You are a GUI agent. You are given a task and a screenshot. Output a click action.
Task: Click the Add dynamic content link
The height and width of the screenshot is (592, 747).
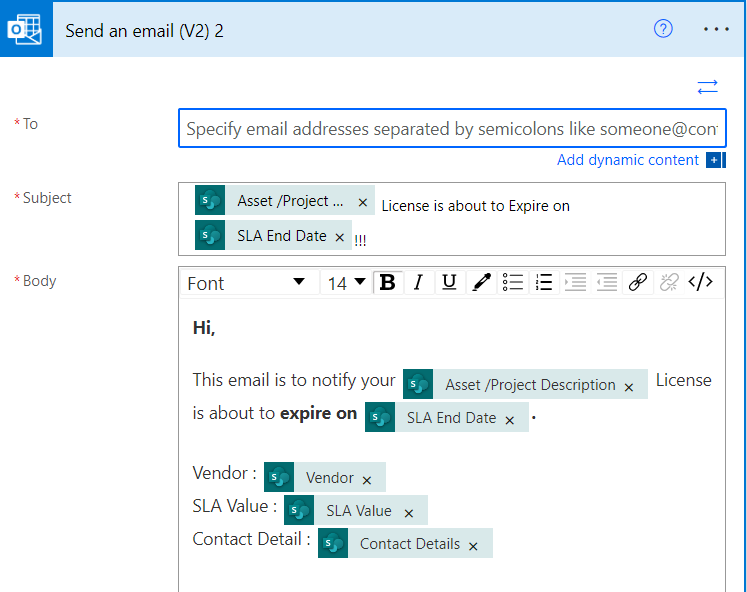[x=628, y=160]
